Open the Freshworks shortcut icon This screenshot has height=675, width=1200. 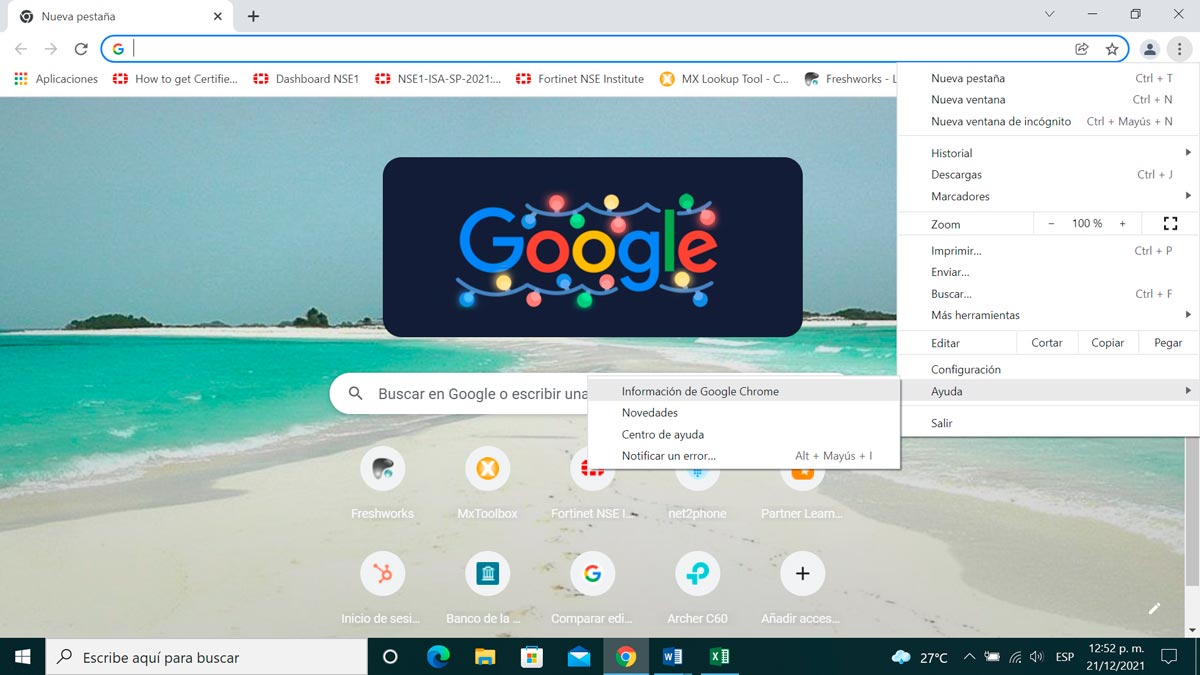point(381,468)
